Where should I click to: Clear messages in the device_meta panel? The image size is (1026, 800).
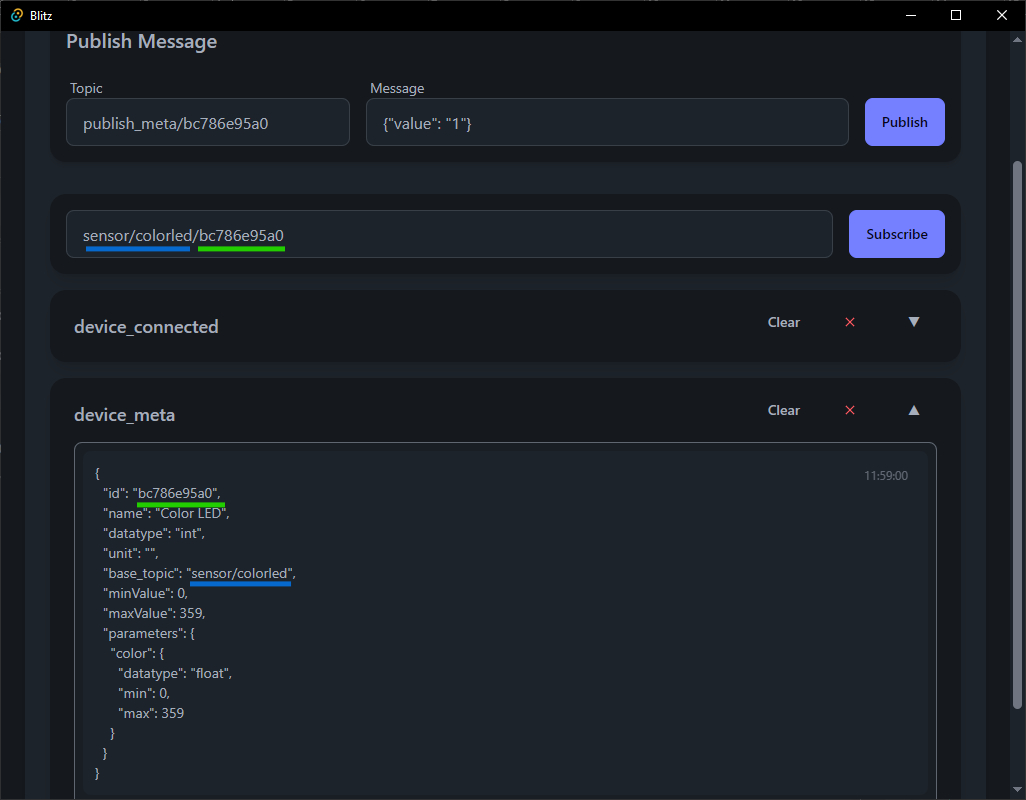point(783,410)
